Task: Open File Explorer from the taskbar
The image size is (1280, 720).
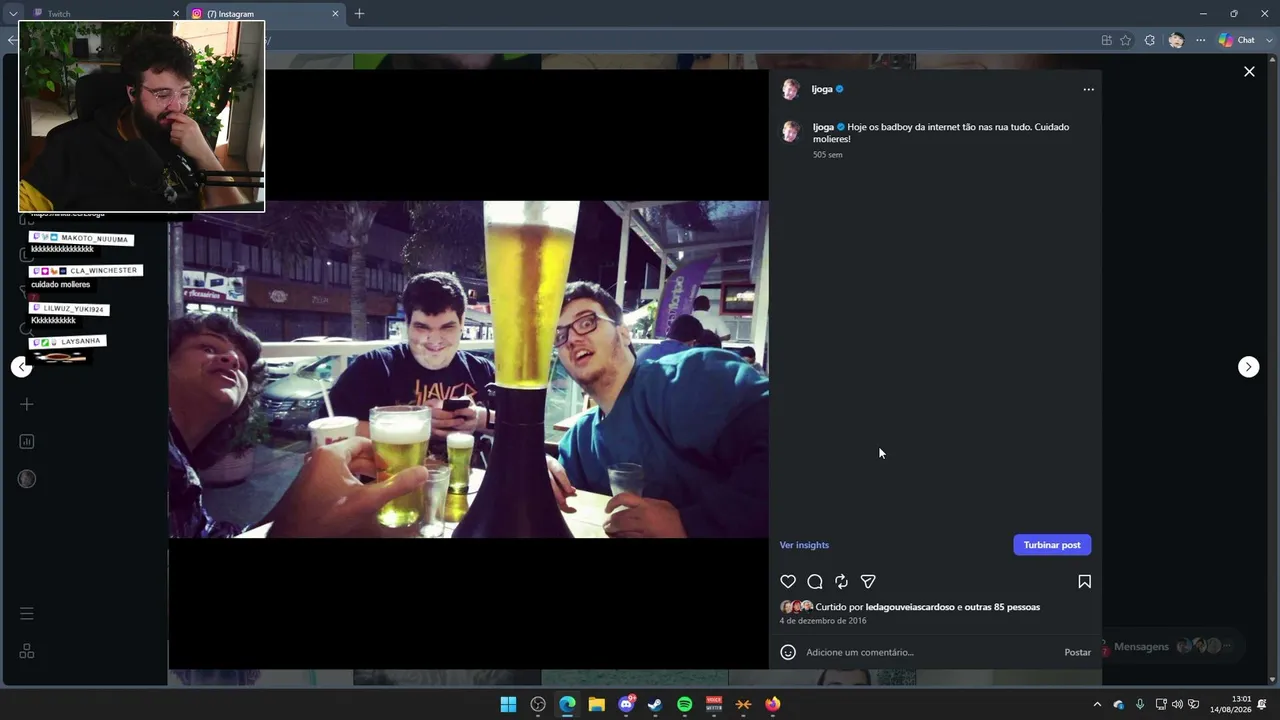Action: tap(597, 704)
